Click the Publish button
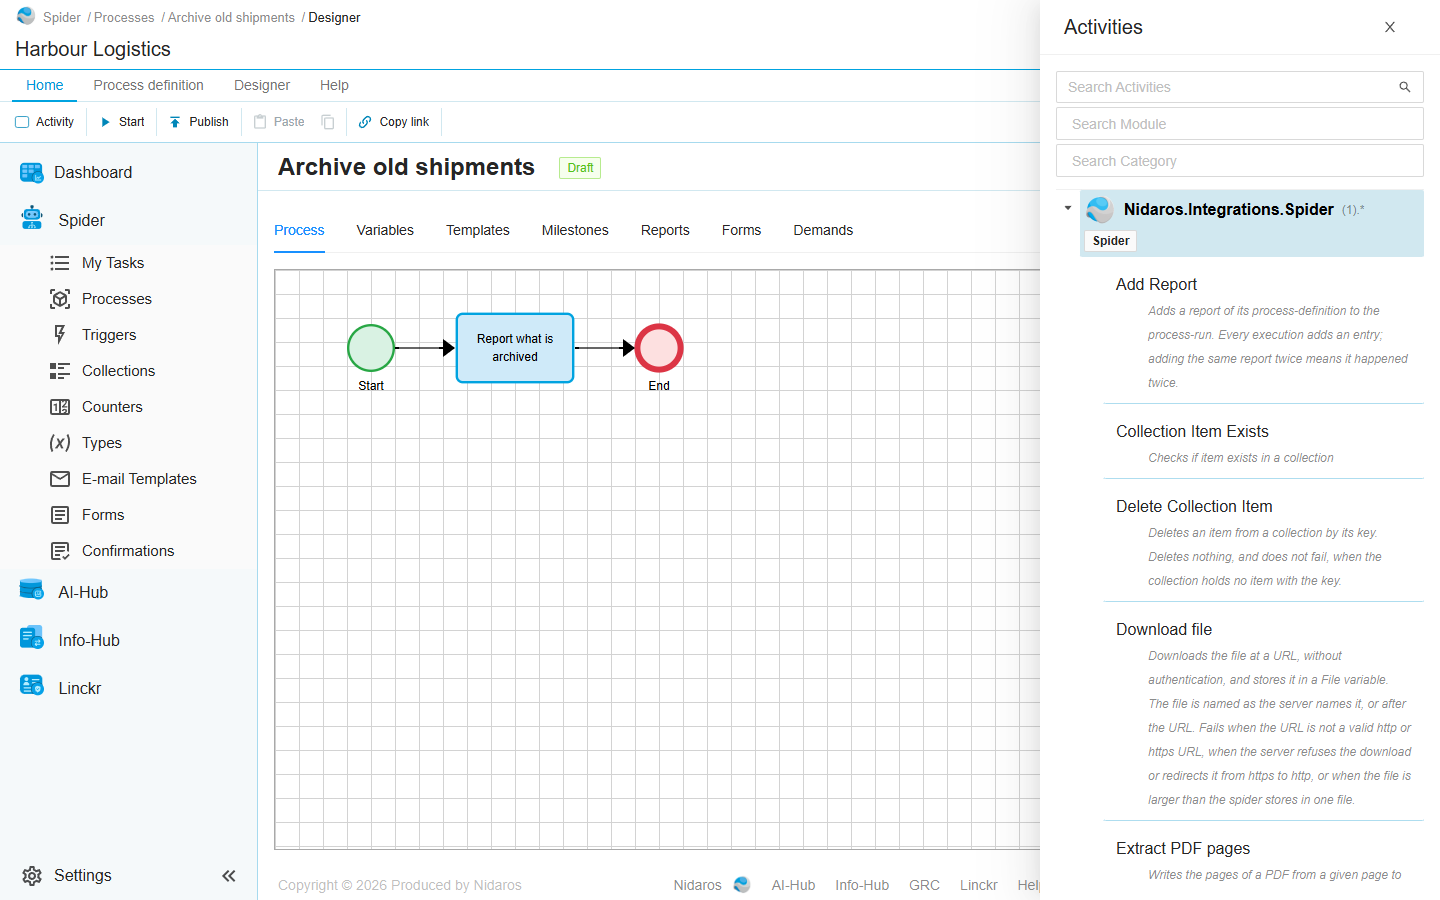The height and width of the screenshot is (900, 1440). pos(199,122)
